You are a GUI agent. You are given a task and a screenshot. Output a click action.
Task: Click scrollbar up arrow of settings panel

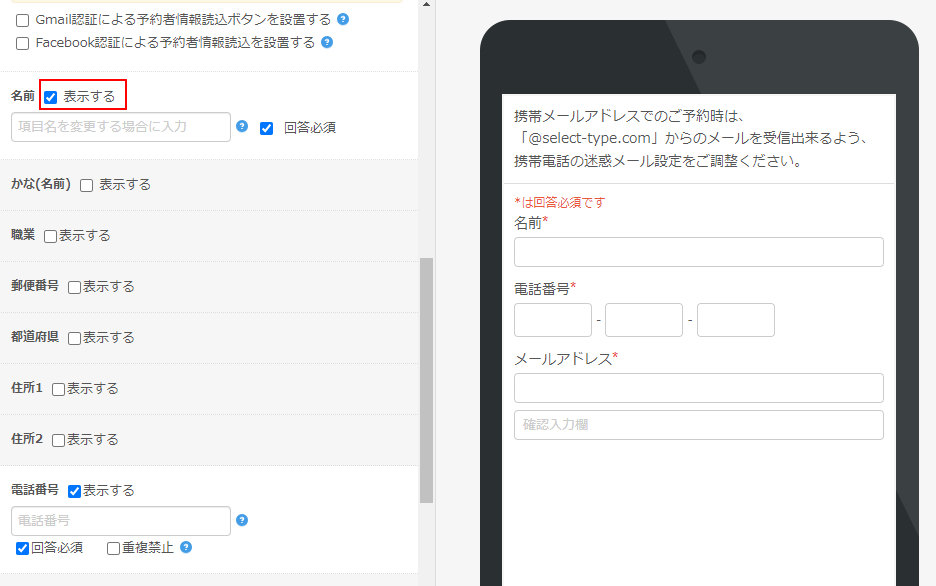click(427, 4)
